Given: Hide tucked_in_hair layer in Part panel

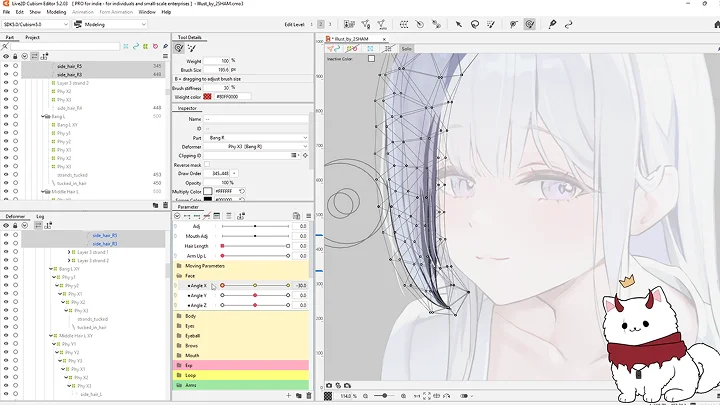Looking at the screenshot, I should [x=6, y=183].
